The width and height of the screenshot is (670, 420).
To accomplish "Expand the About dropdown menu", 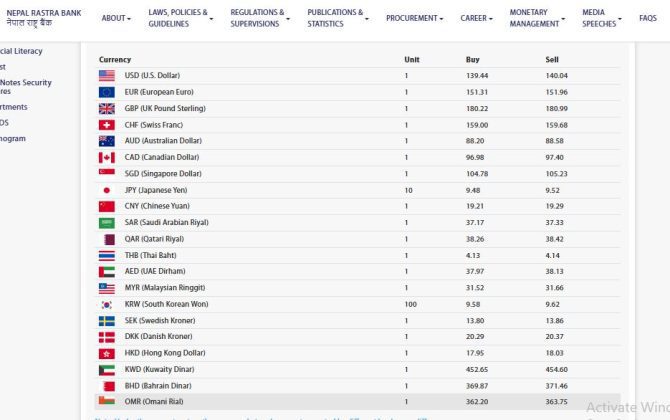I will click(117, 18).
